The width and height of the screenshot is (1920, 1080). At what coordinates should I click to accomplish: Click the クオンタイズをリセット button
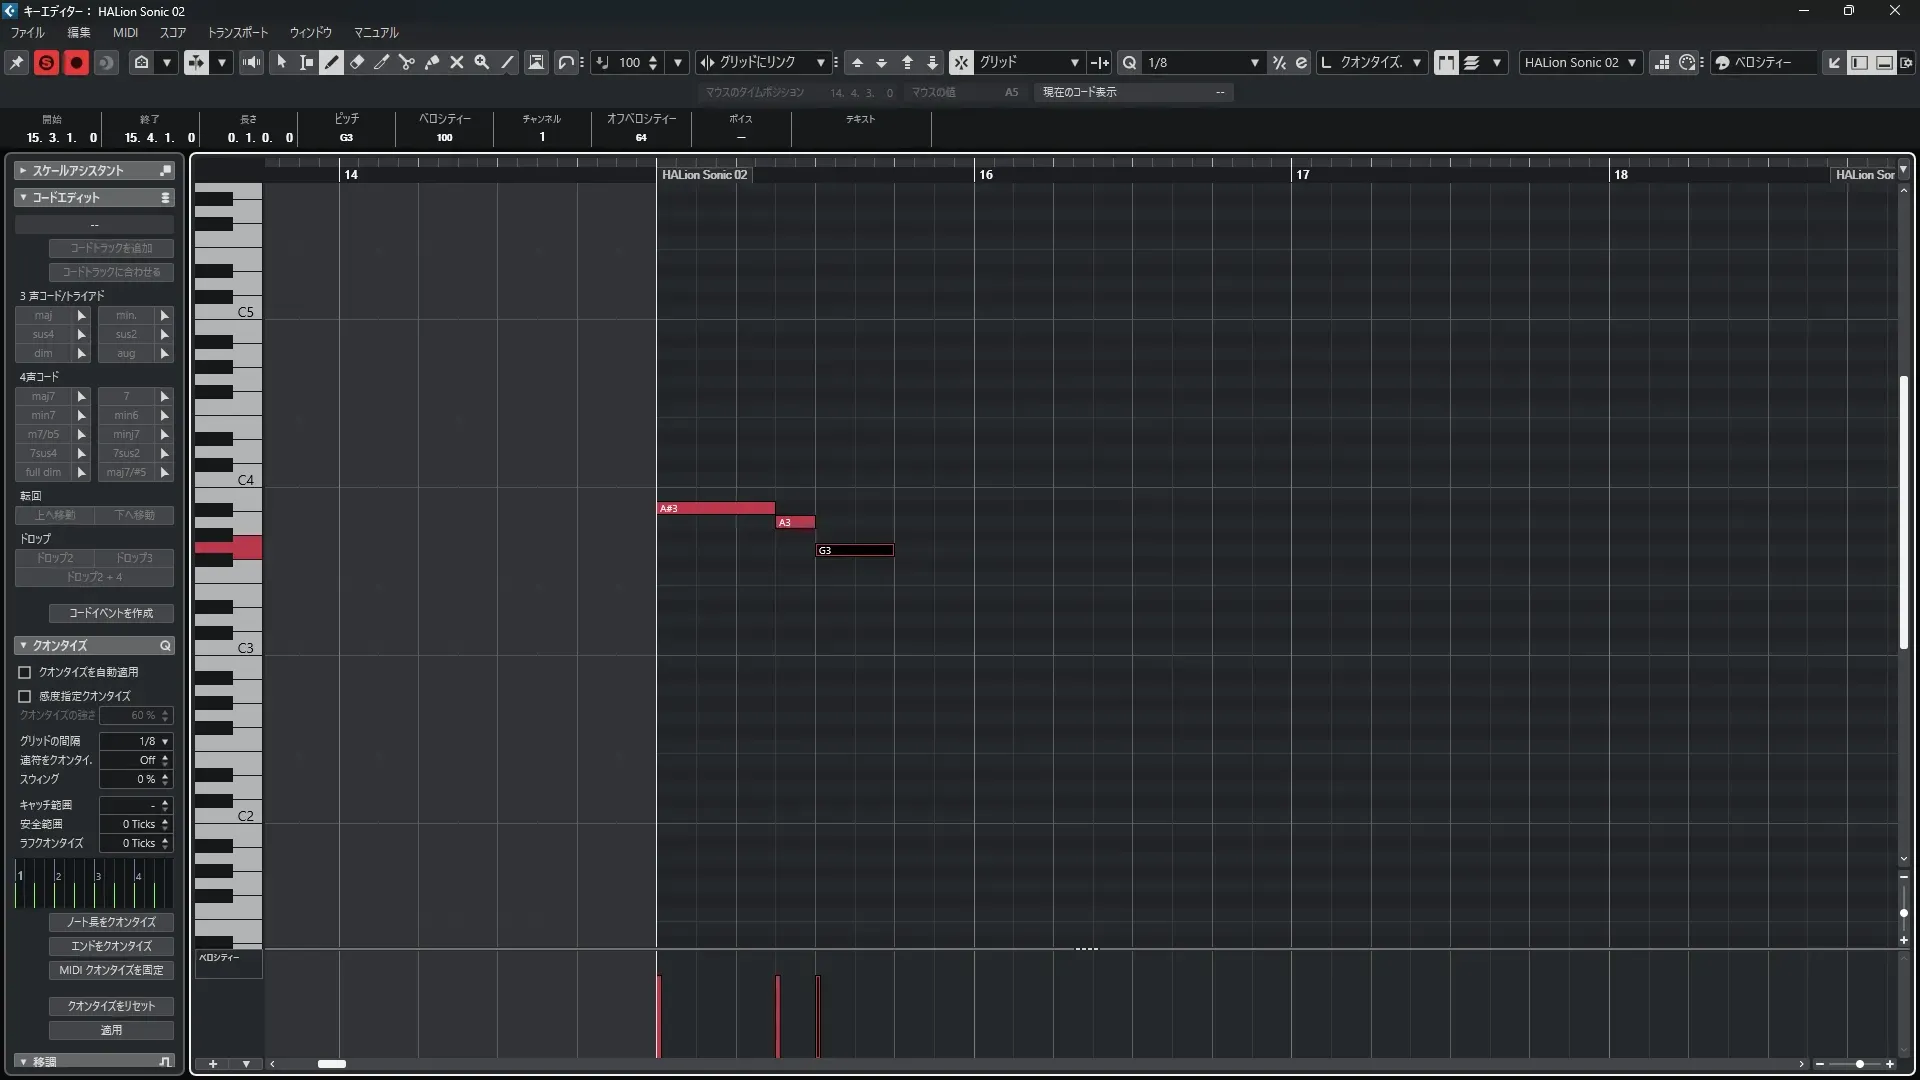click(111, 1006)
